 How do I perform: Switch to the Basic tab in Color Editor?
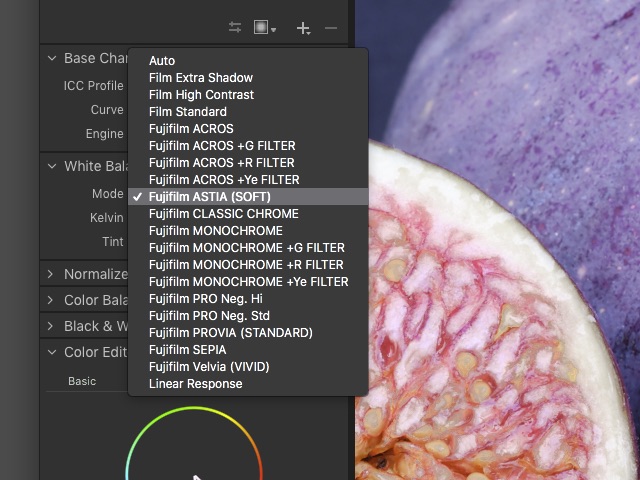pyautogui.click(x=82, y=381)
